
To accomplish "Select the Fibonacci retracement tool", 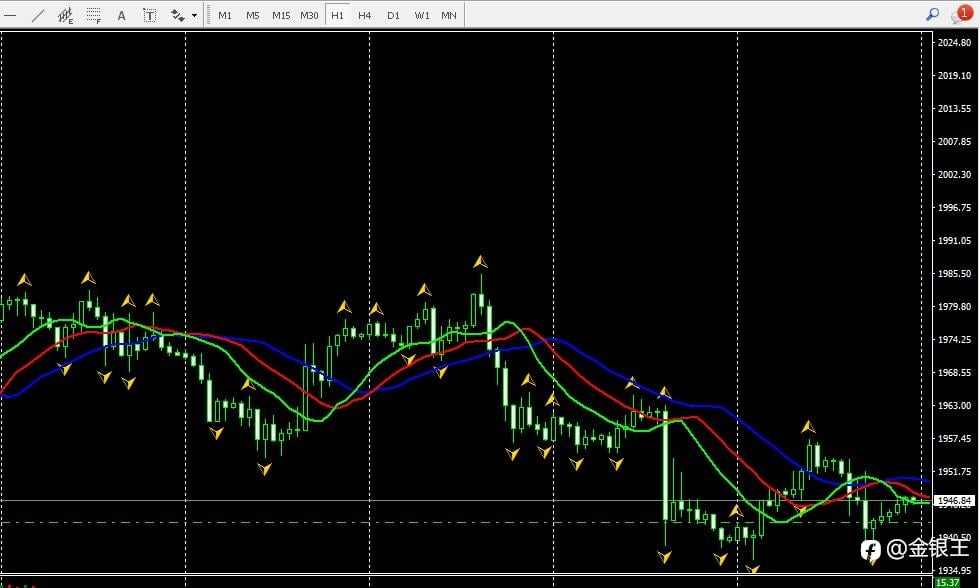I will coord(94,16).
